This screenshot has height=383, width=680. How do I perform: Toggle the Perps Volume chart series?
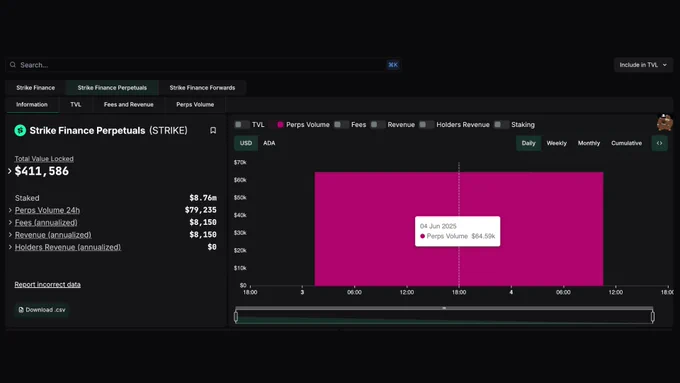(276, 124)
